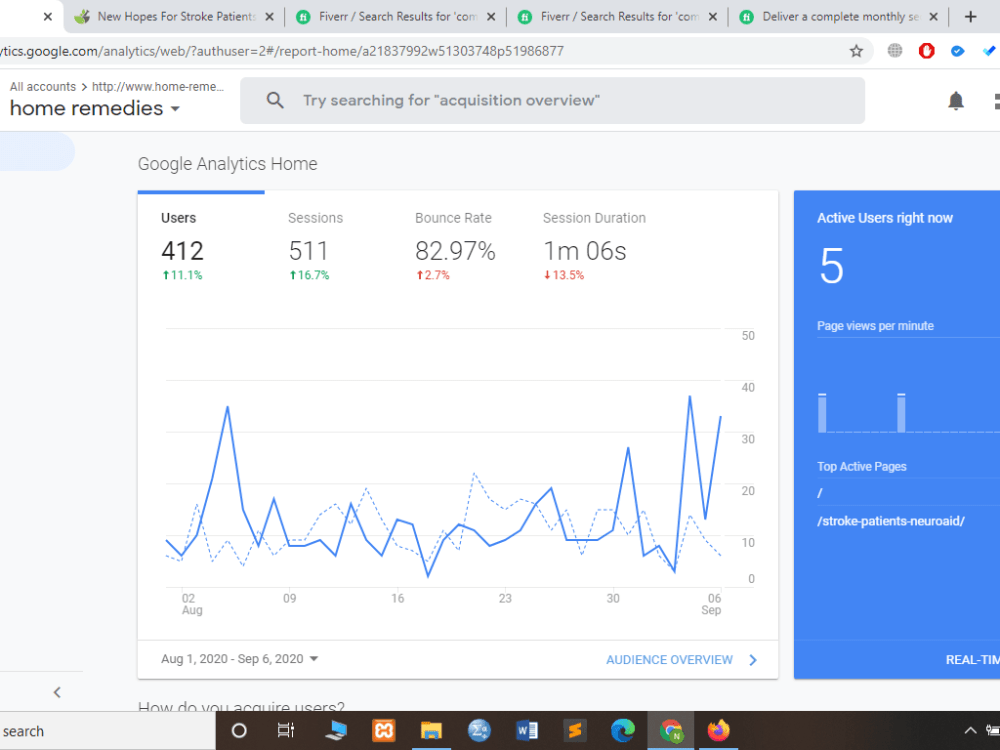This screenshot has width=1000, height=750.
Task: Open Task View on the taskbar
Action: [x=286, y=731]
